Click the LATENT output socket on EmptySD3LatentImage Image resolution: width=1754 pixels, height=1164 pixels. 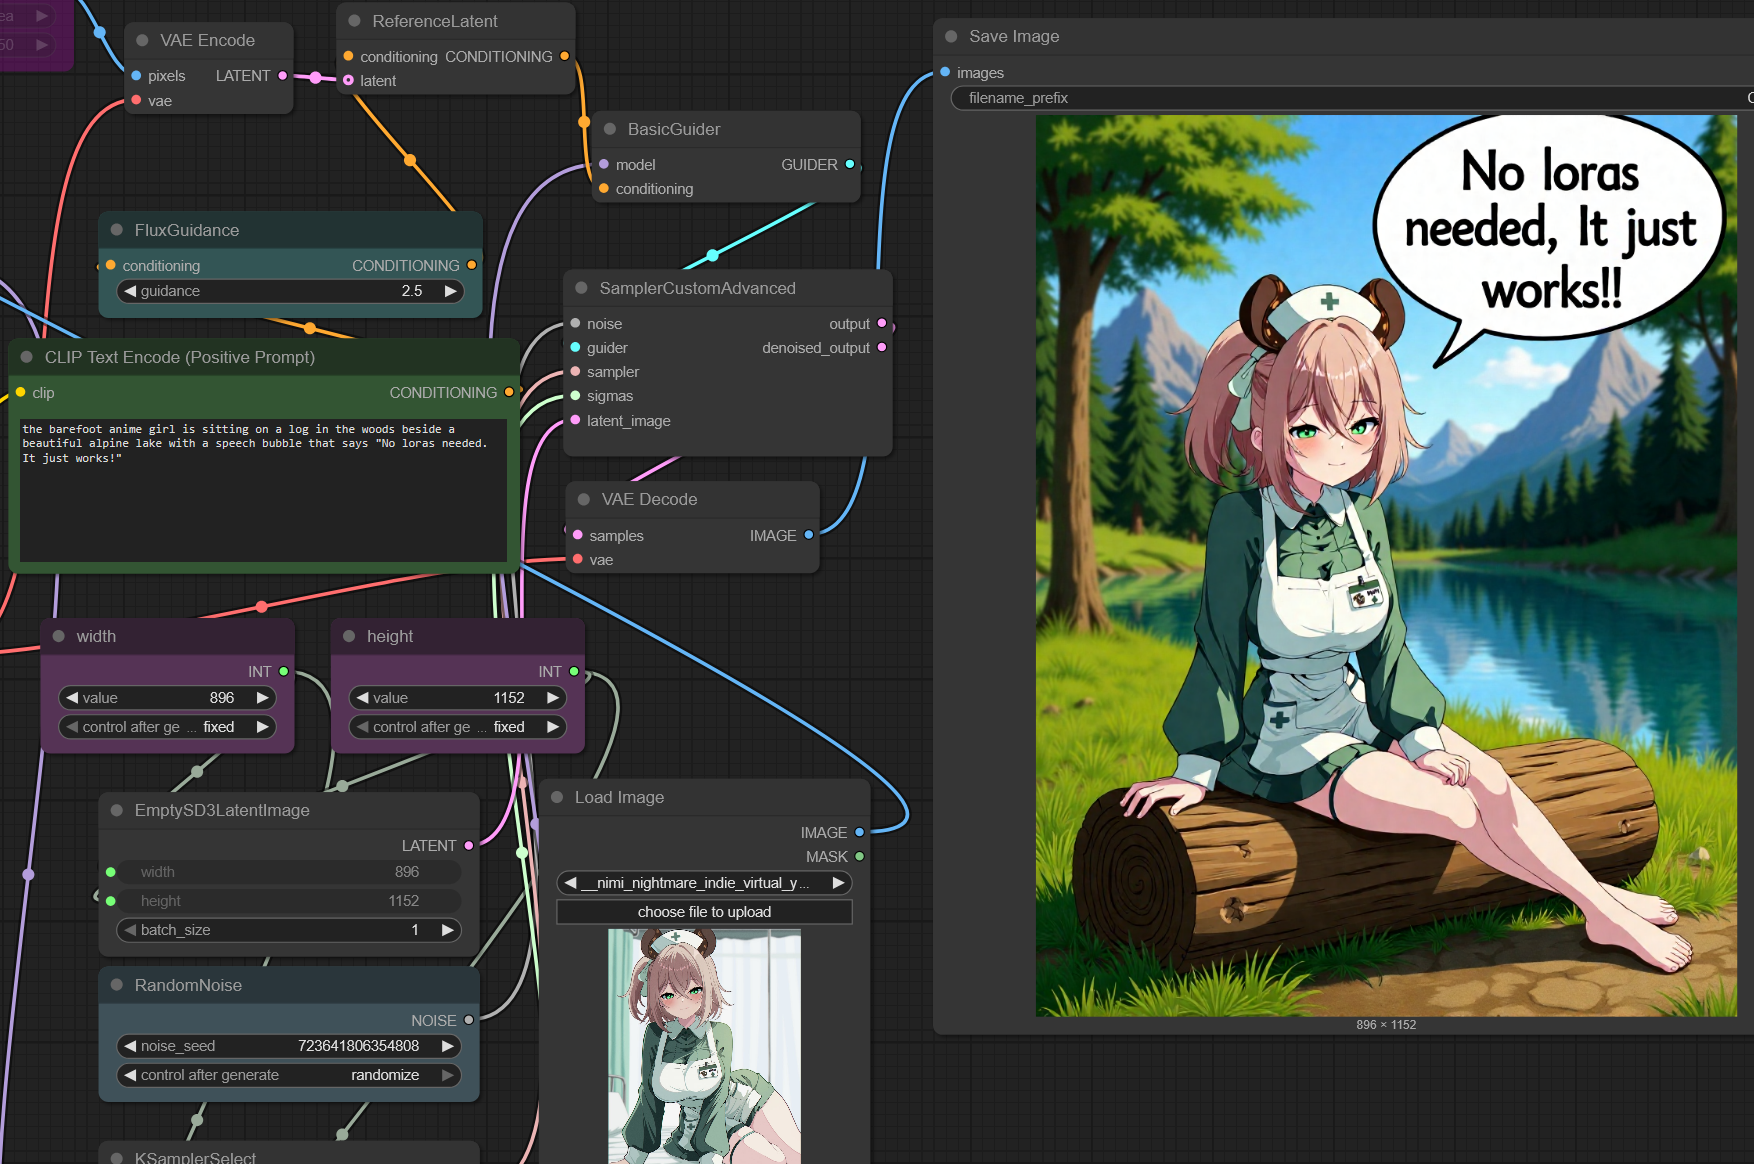point(469,846)
